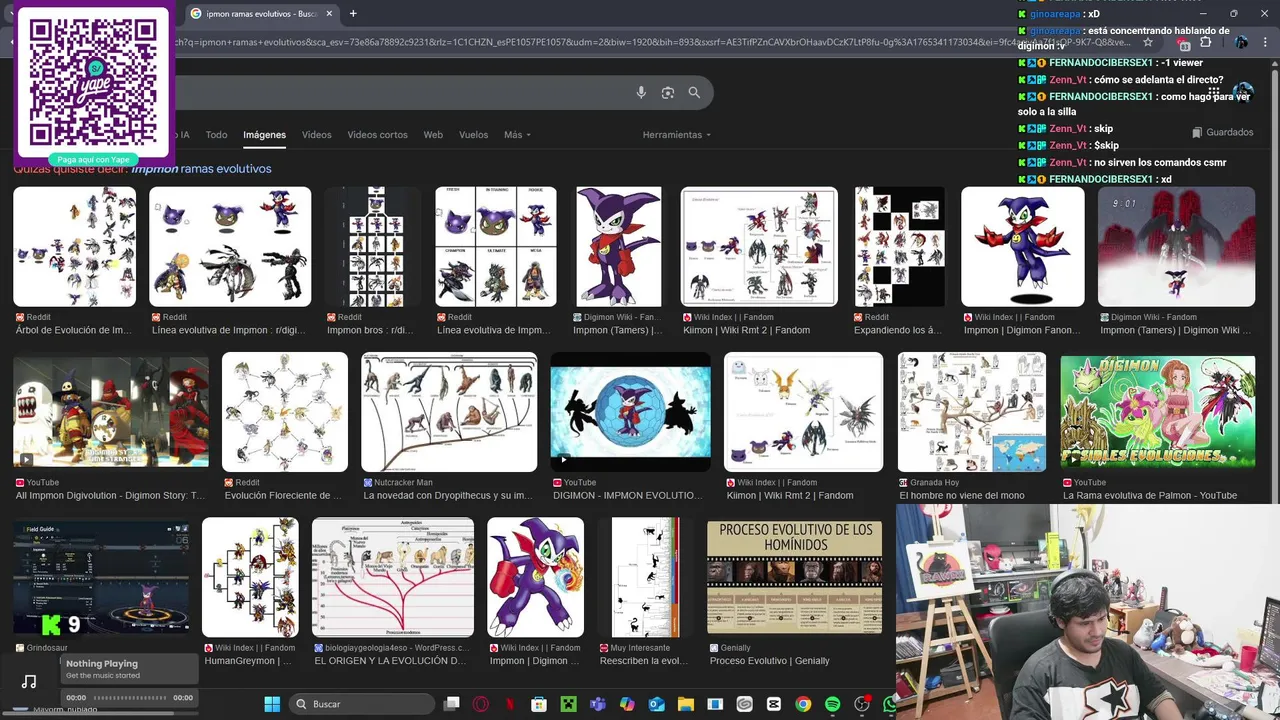Bookmark this page with the star
Image resolution: width=1280 pixels, height=720 pixels.
(x=1148, y=43)
